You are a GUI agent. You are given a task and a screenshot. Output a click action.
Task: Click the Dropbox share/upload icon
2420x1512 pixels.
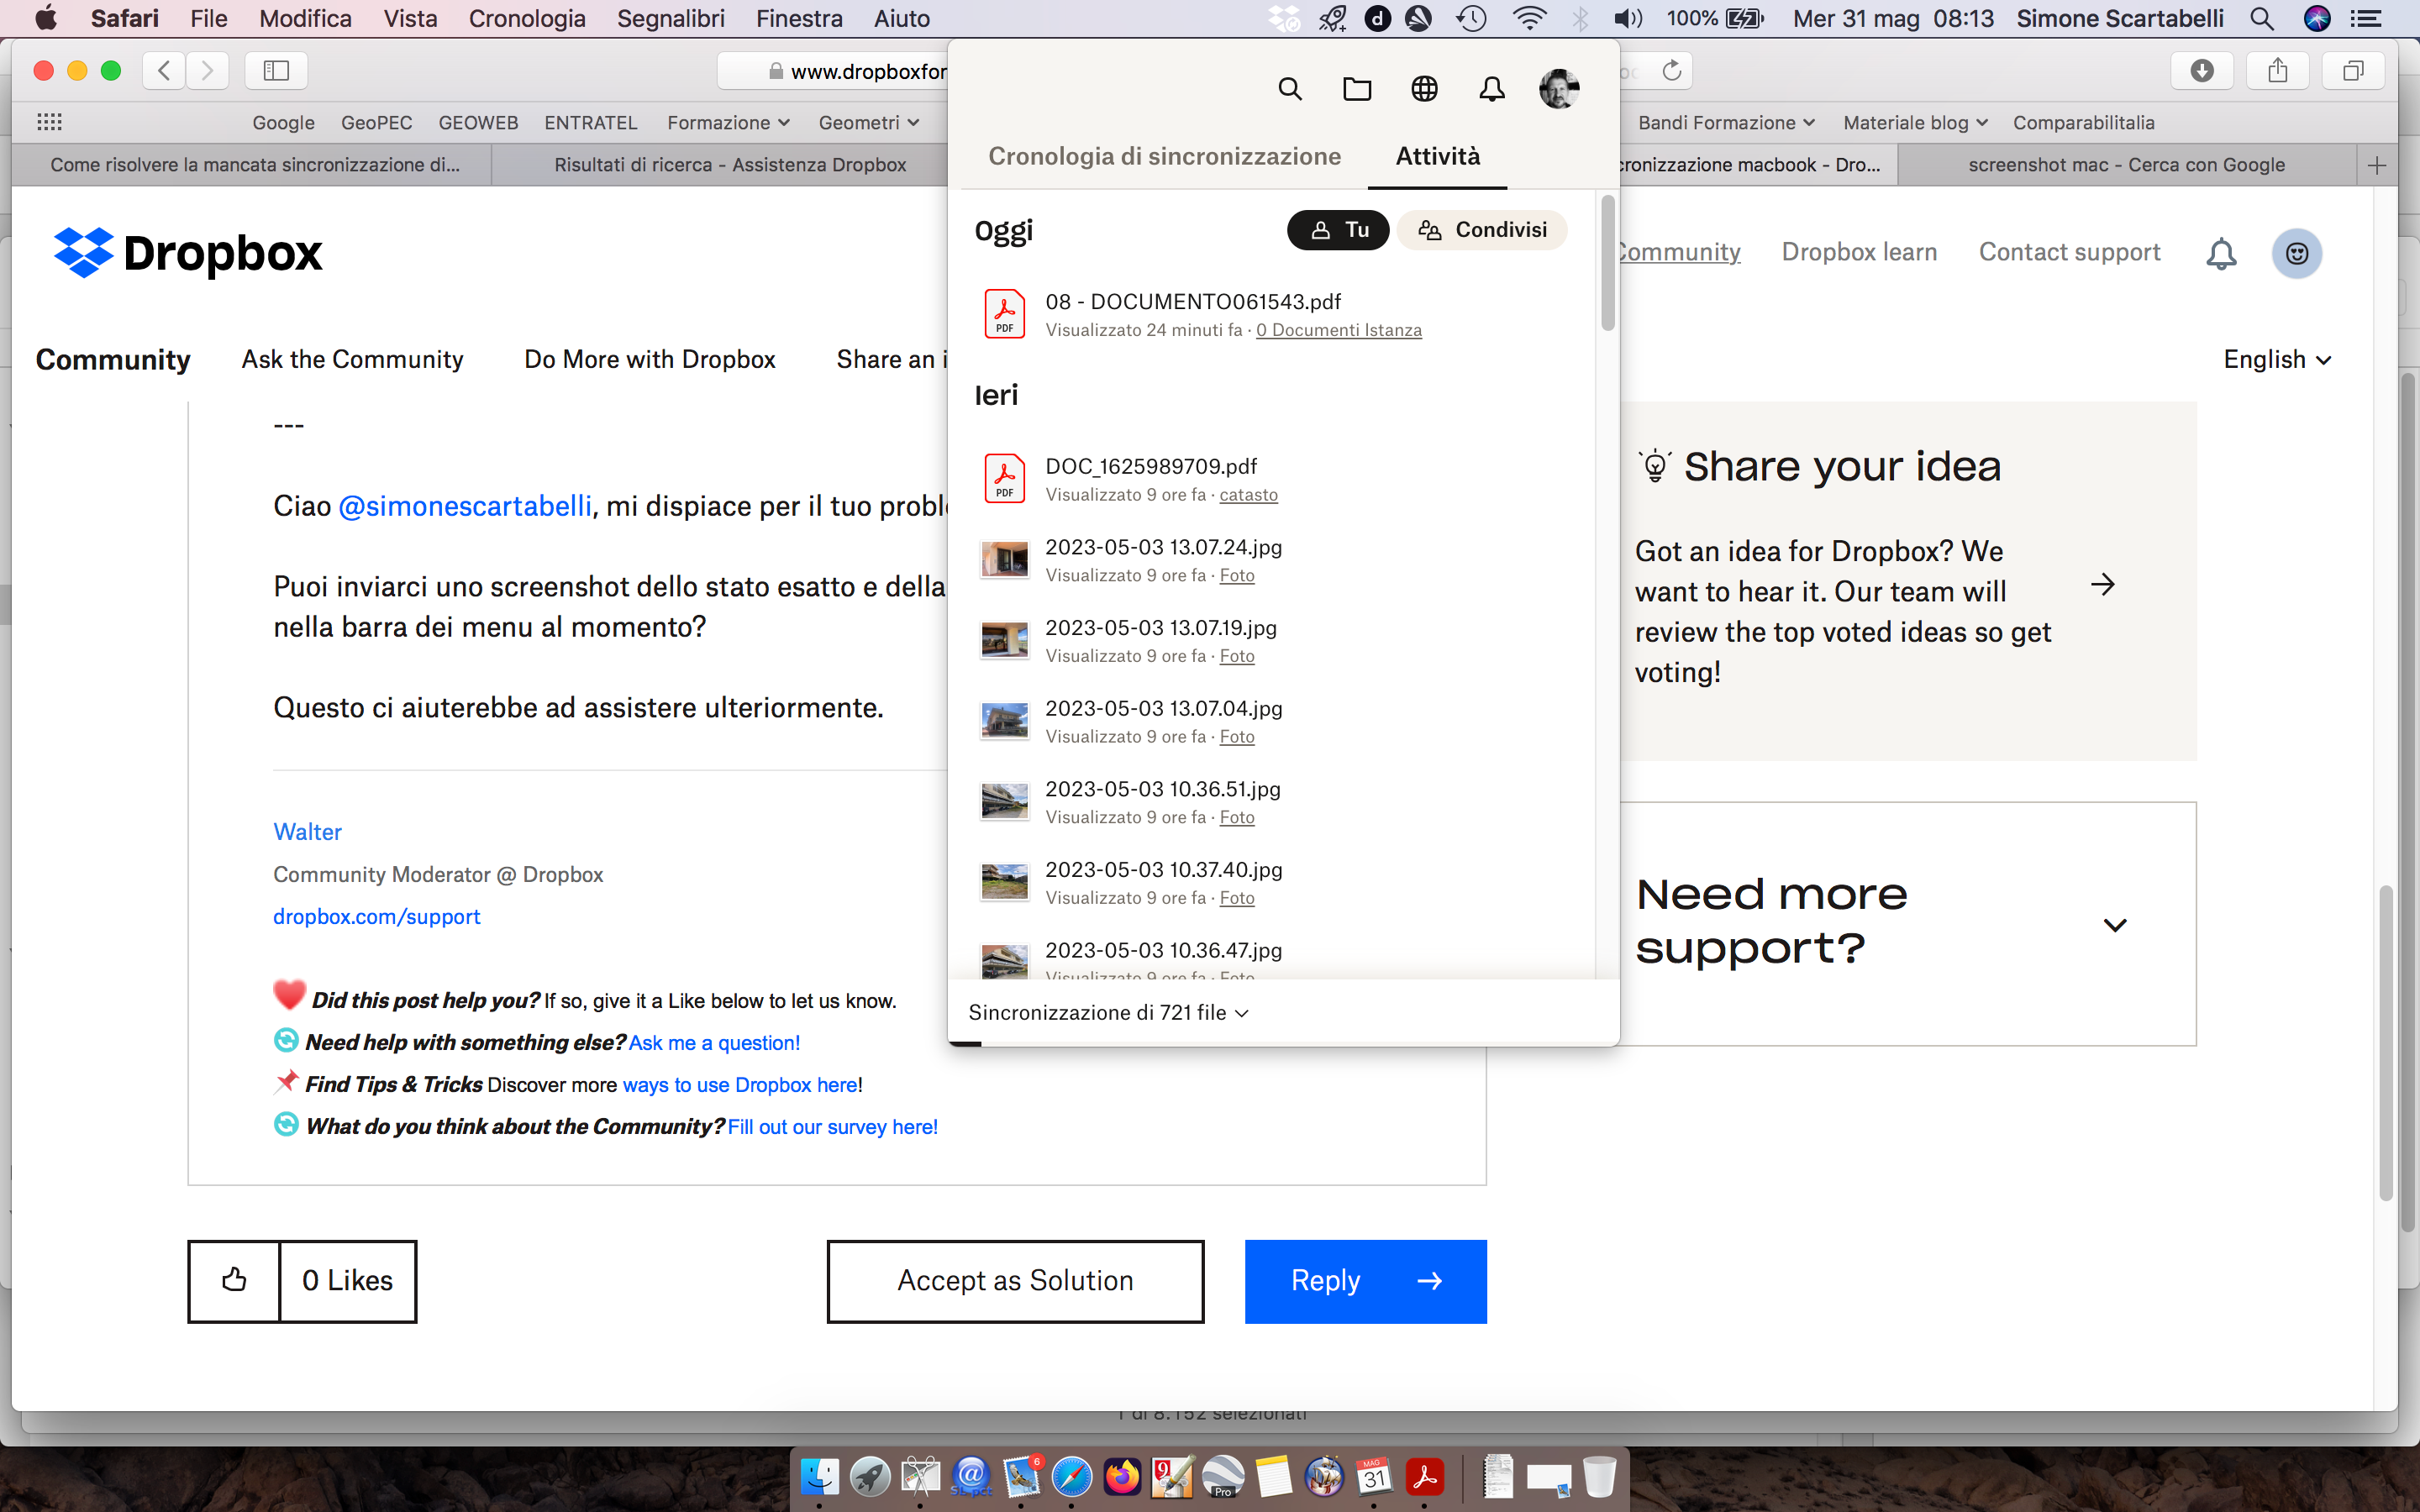point(2279,70)
